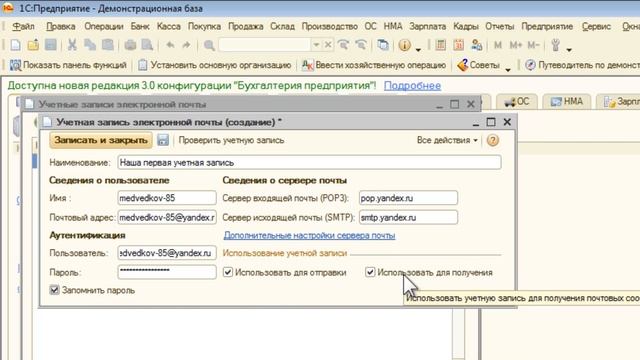Open the Предприятие menu
This screenshot has height=360, width=640.
coord(547,27)
